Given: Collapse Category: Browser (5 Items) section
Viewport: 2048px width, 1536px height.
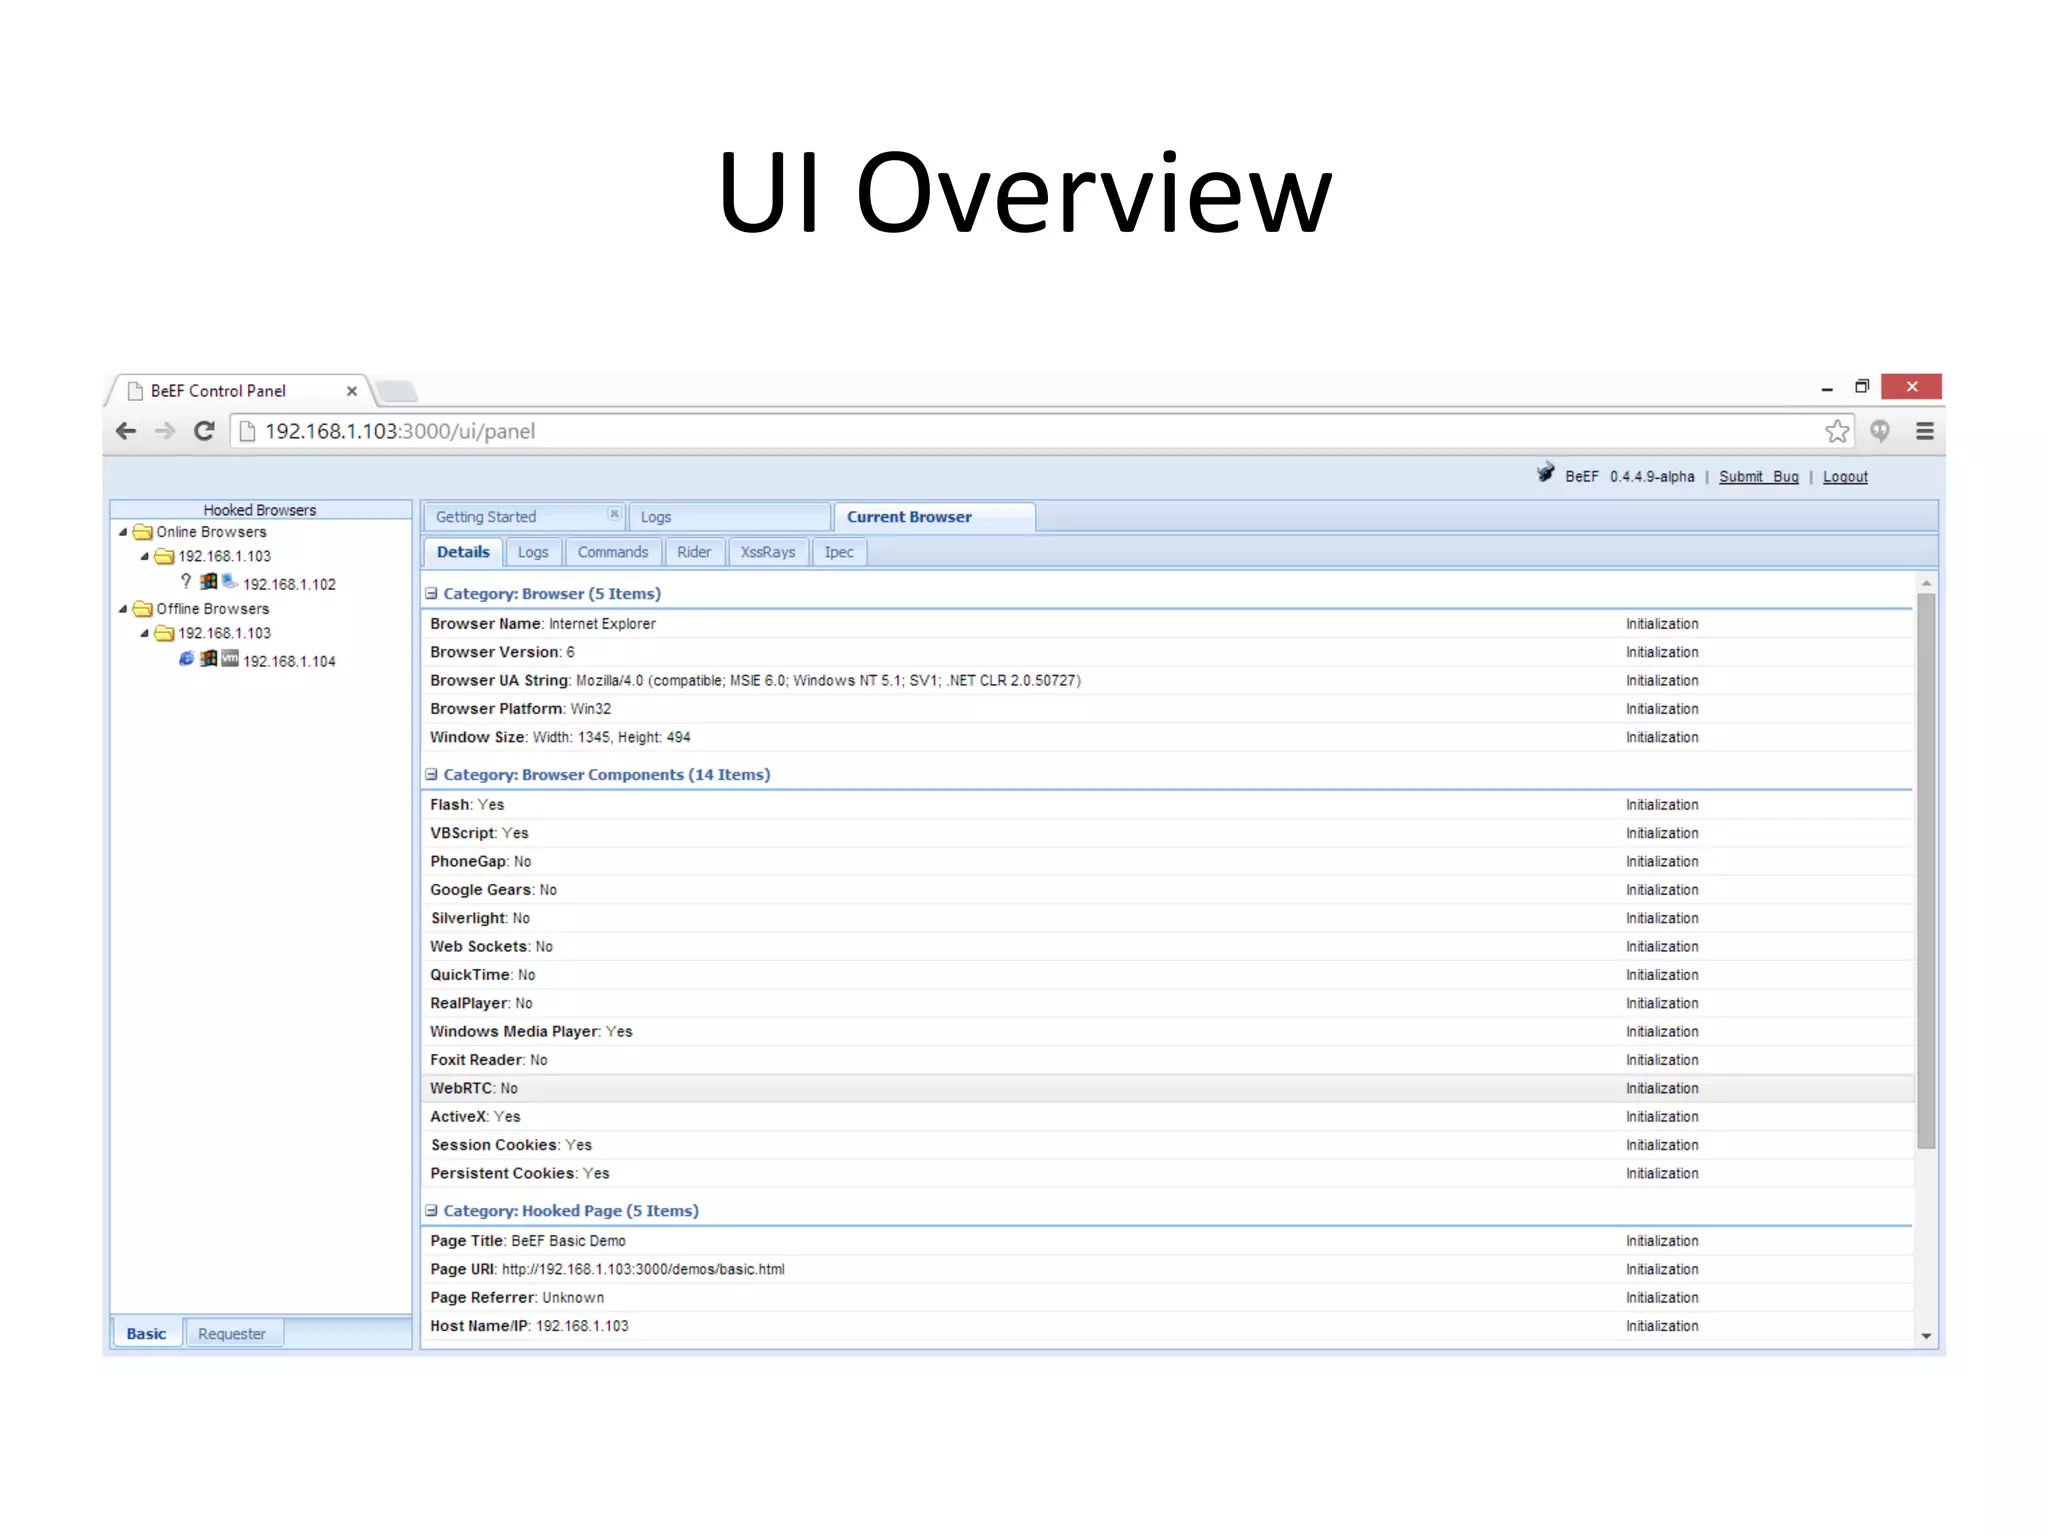Looking at the screenshot, I should click(431, 593).
